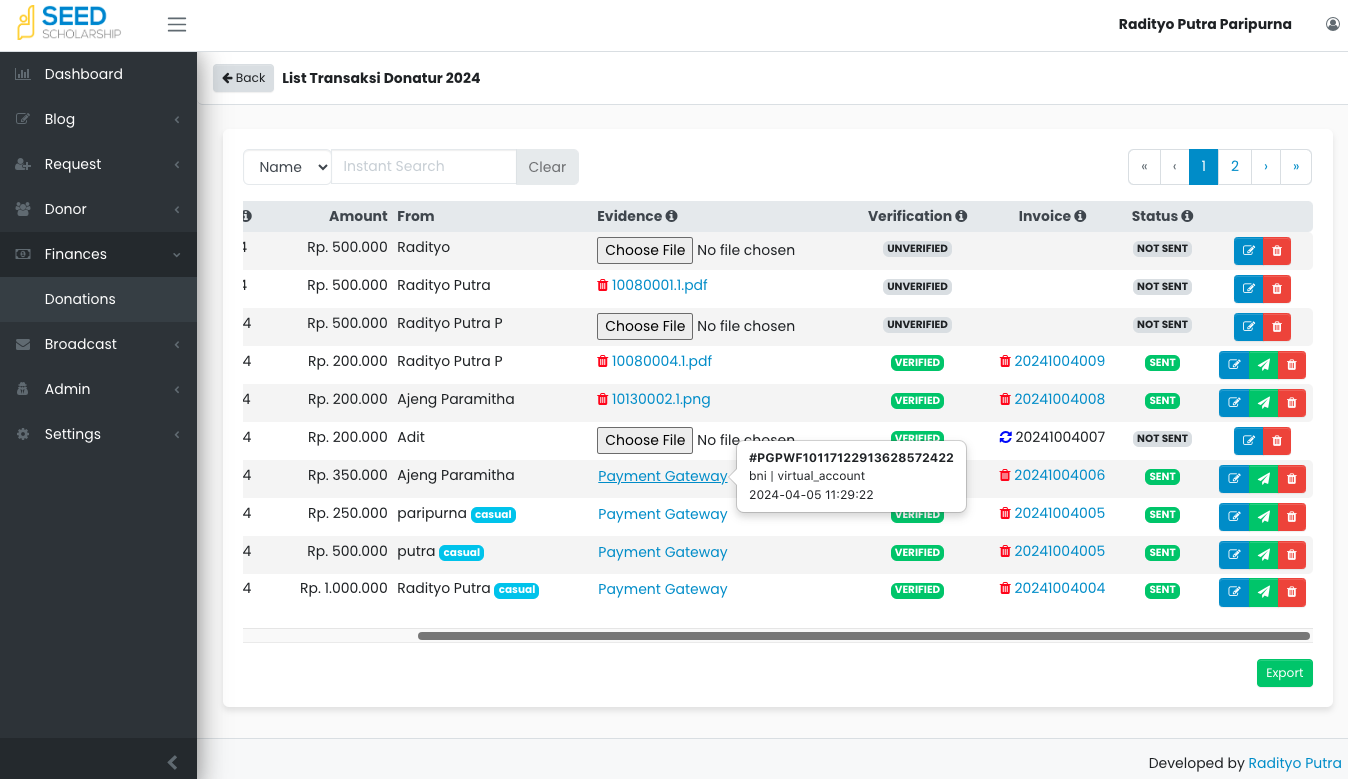Jump to first page with « button
The width and height of the screenshot is (1348, 779).
[x=1144, y=167]
